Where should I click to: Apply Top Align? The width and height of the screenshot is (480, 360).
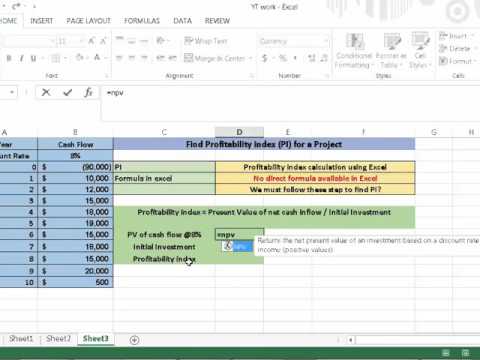pos(119,41)
